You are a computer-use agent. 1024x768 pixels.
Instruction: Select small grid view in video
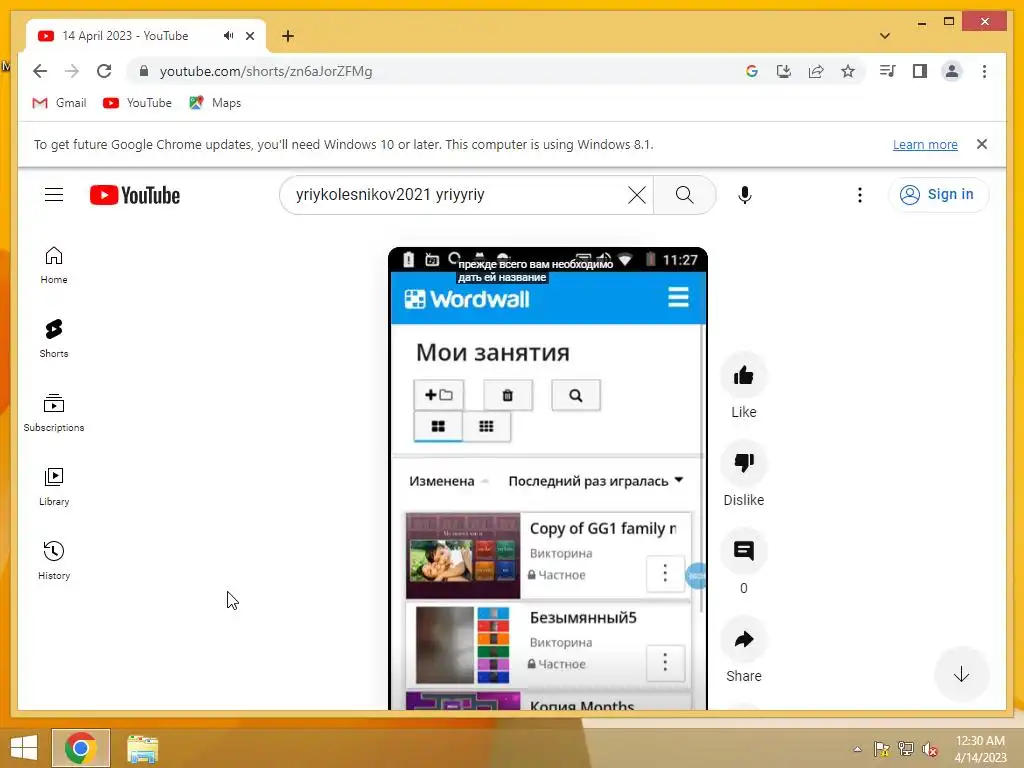click(487, 426)
